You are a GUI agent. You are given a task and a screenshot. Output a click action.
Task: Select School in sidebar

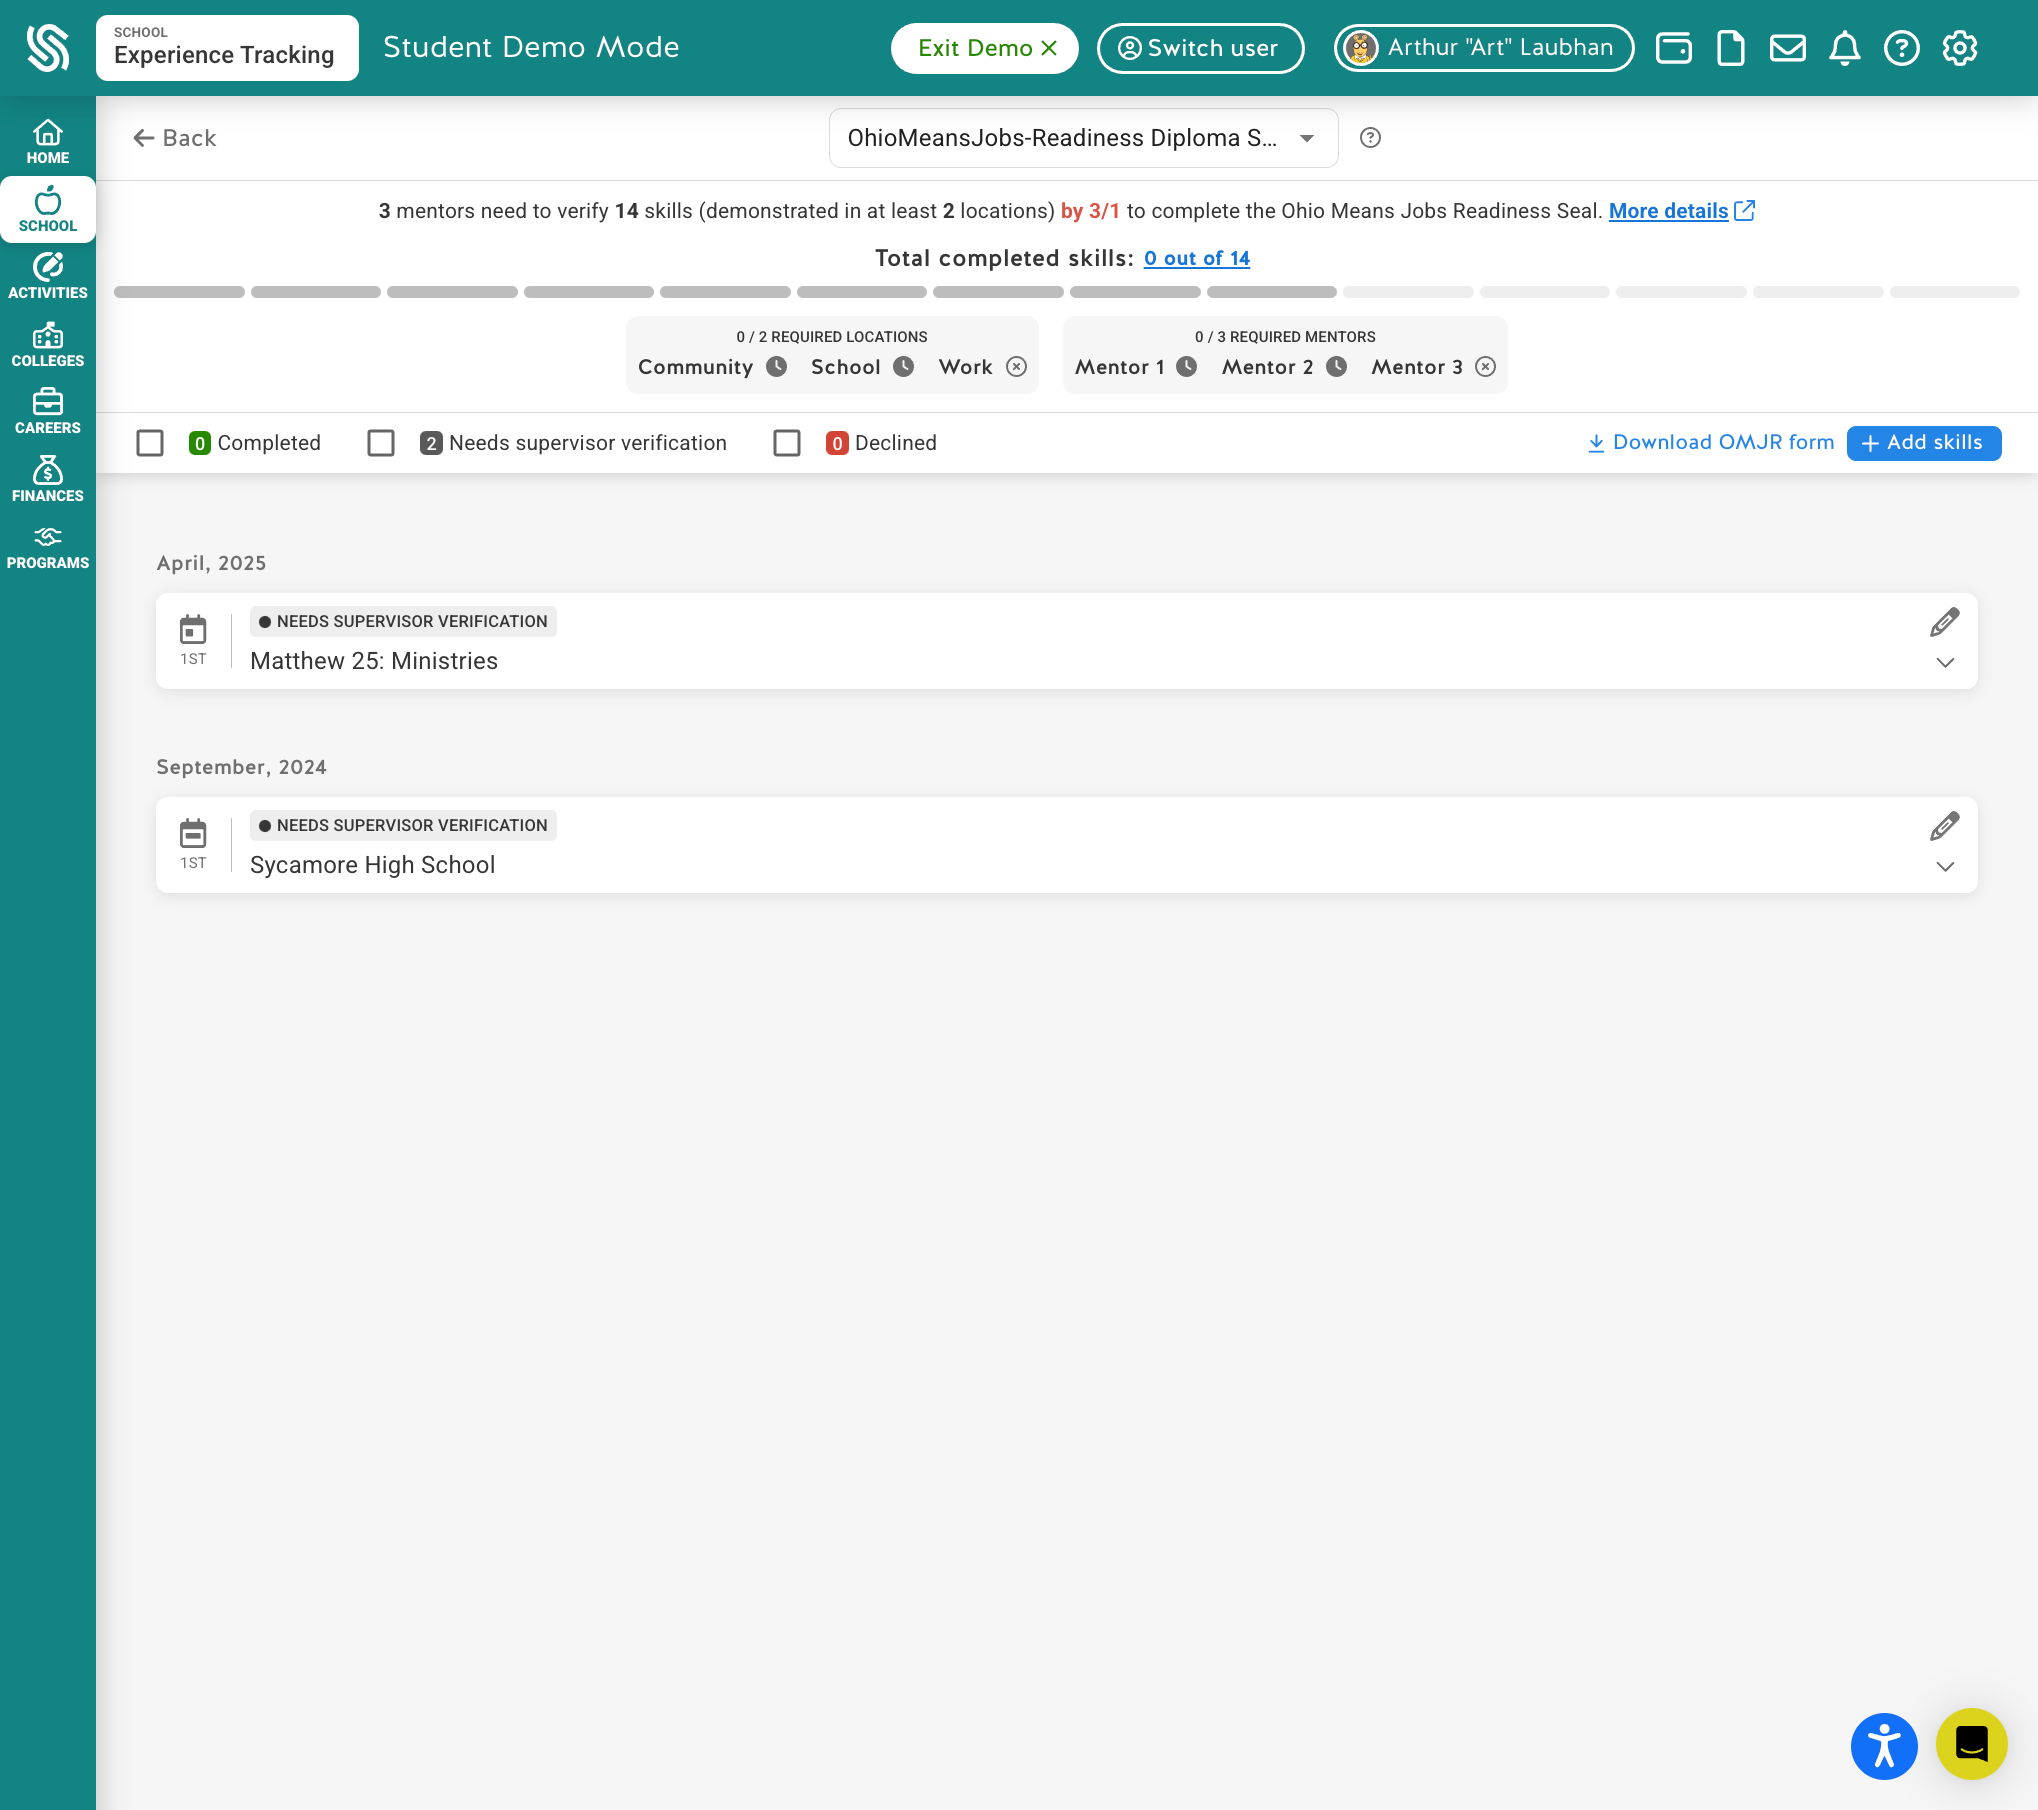coord(48,210)
